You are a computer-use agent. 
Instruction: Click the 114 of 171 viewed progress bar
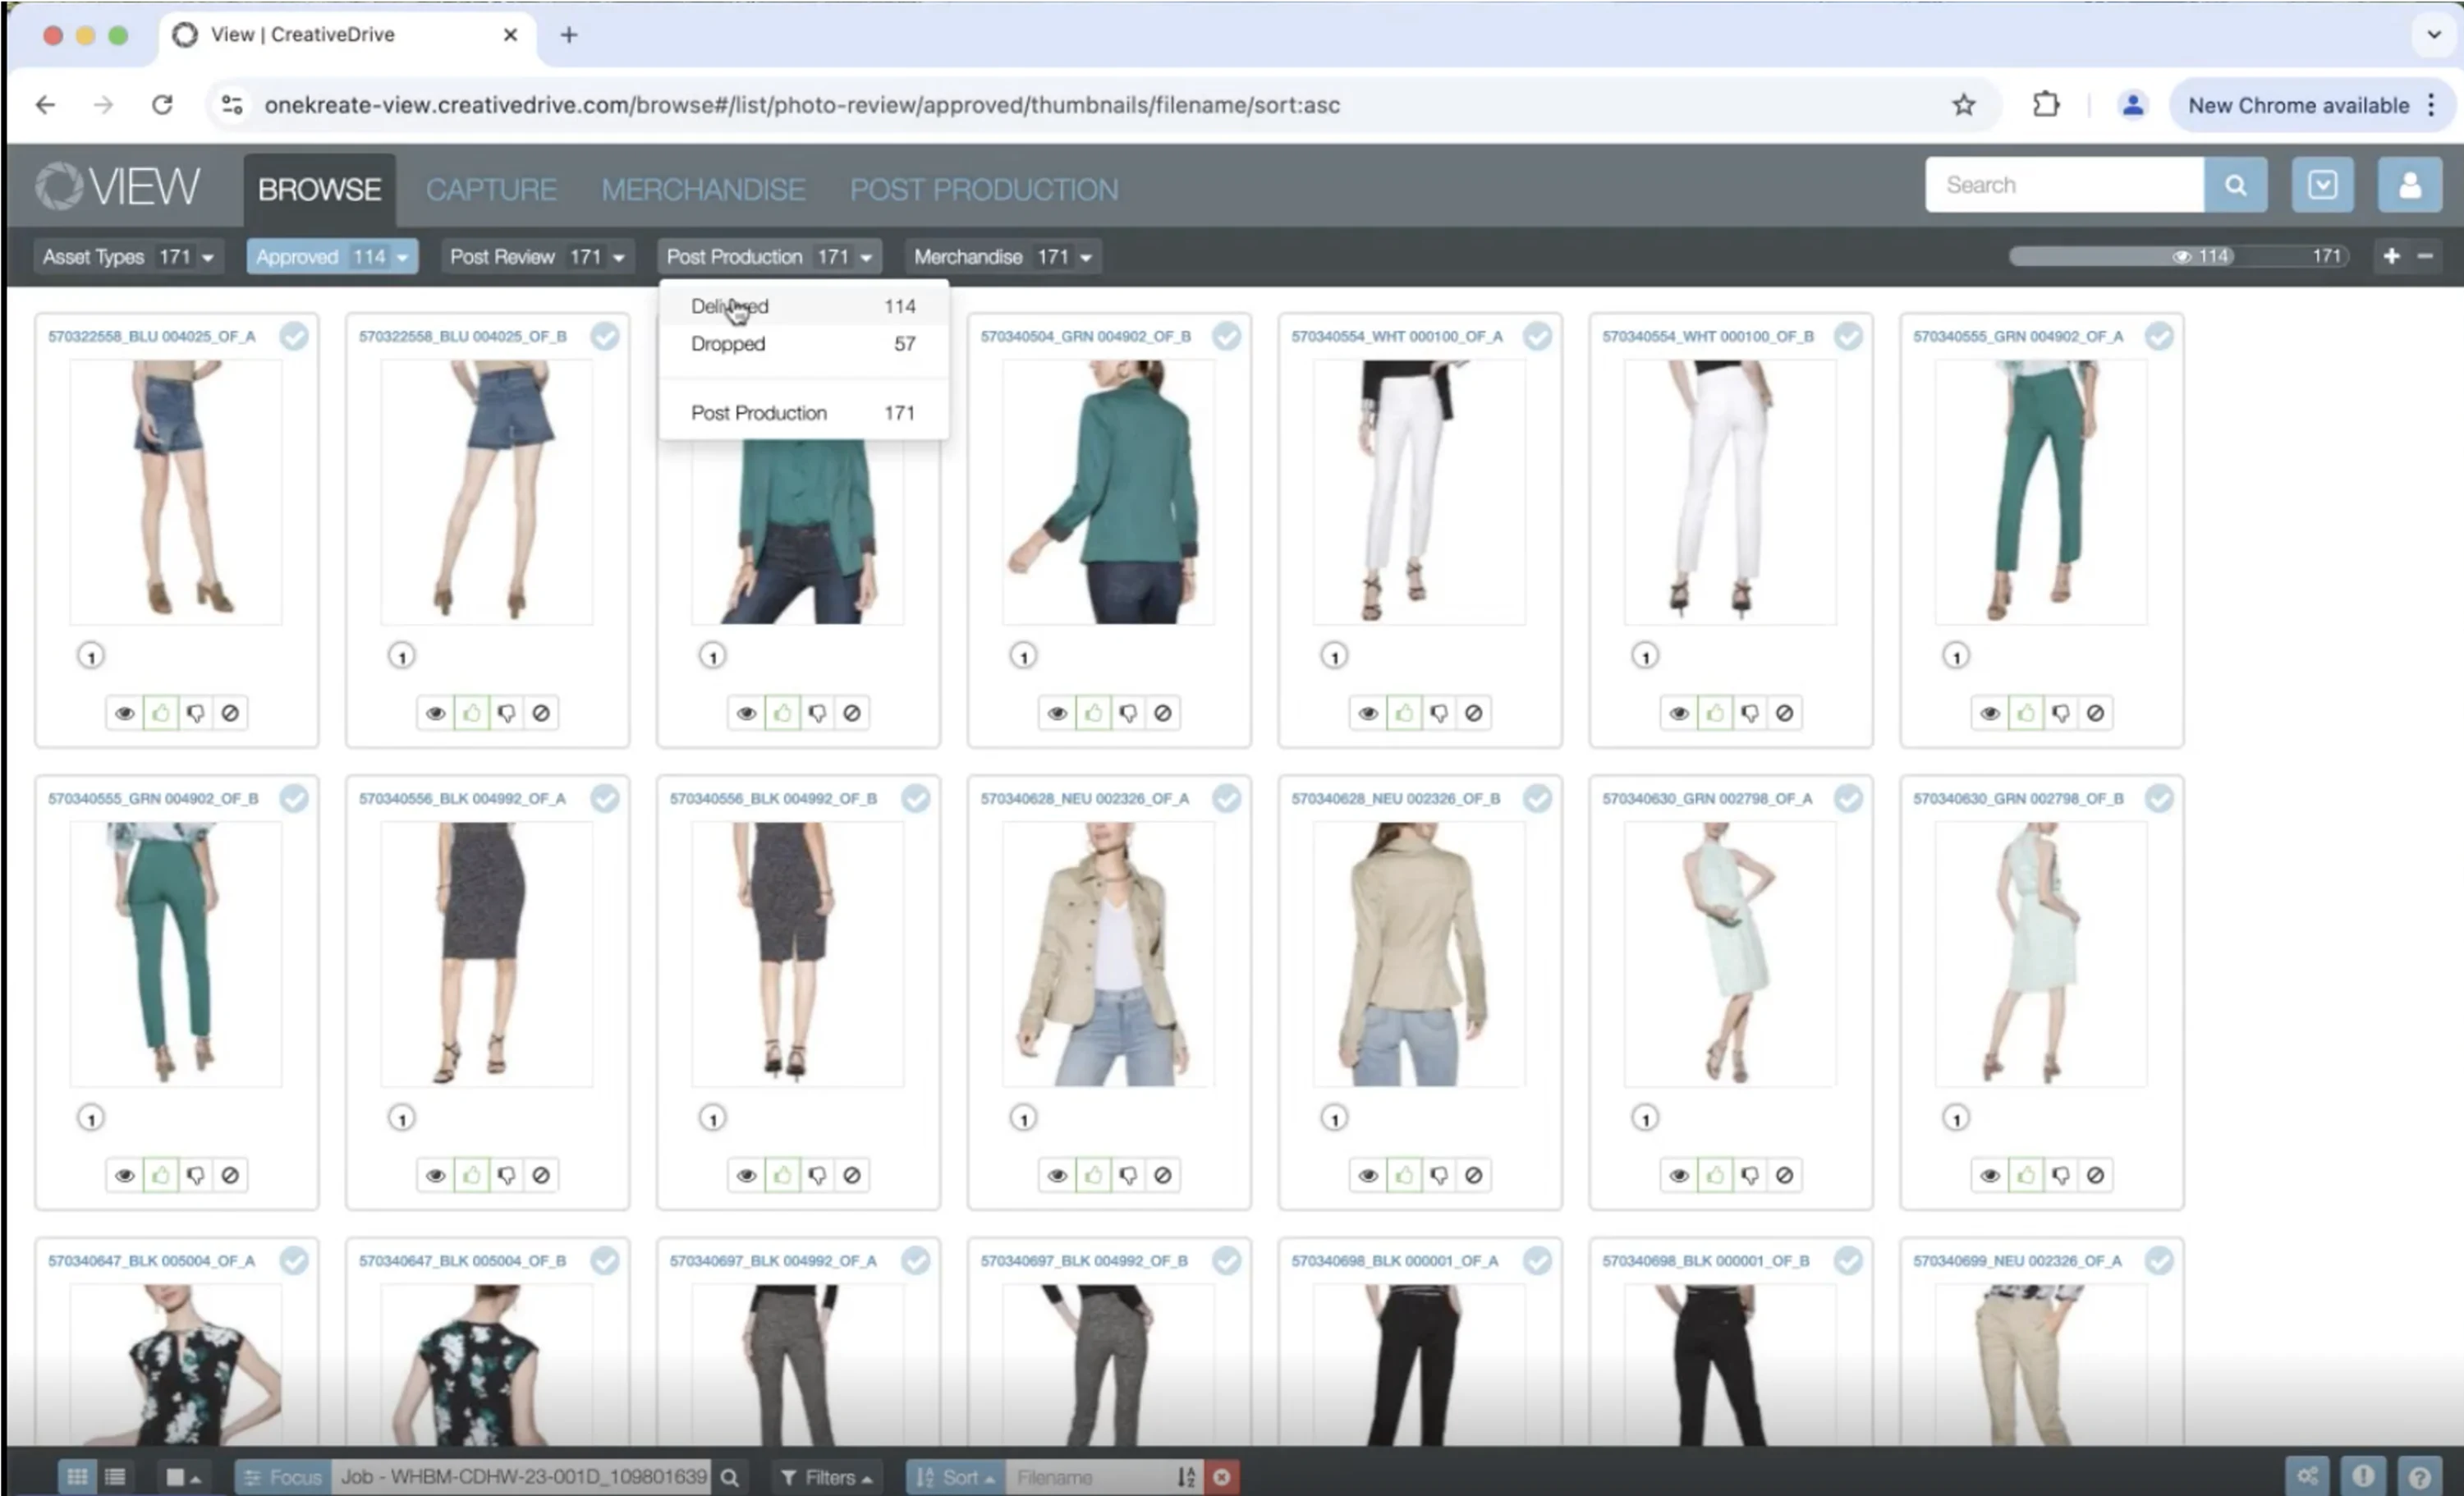(x=2178, y=257)
